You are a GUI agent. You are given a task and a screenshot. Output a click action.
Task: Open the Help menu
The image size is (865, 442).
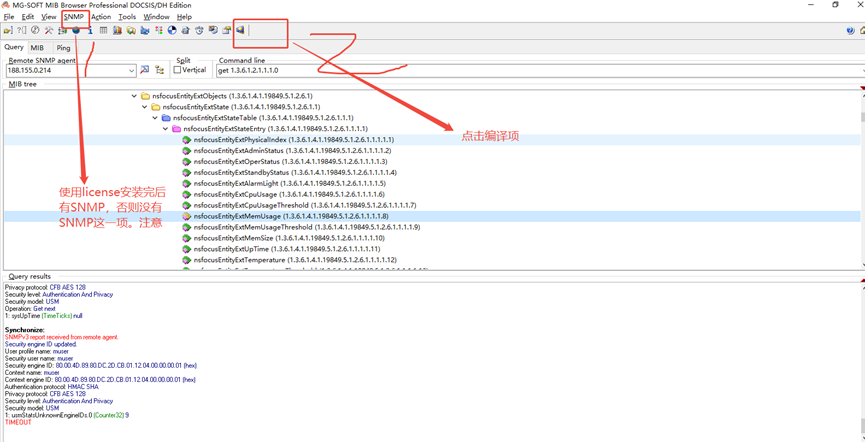(184, 17)
